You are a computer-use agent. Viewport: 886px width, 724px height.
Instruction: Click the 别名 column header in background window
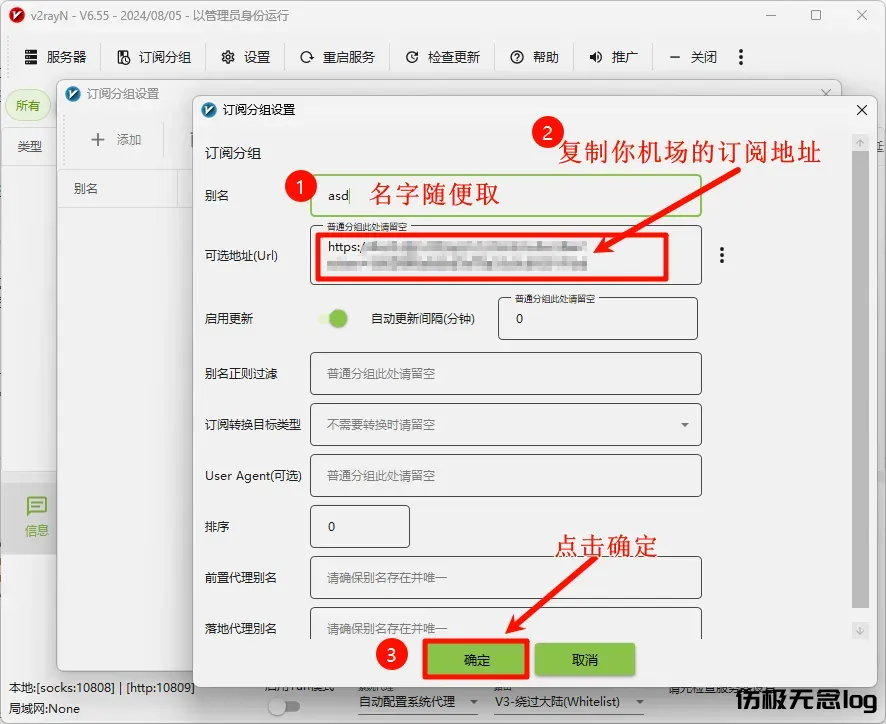pos(85,189)
